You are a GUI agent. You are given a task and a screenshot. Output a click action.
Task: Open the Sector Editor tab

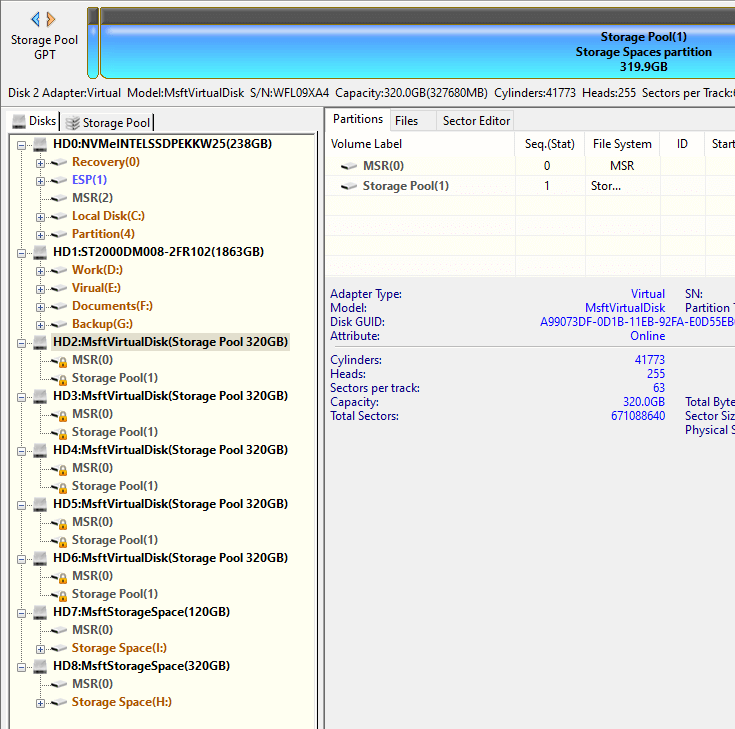pyautogui.click(x=476, y=121)
